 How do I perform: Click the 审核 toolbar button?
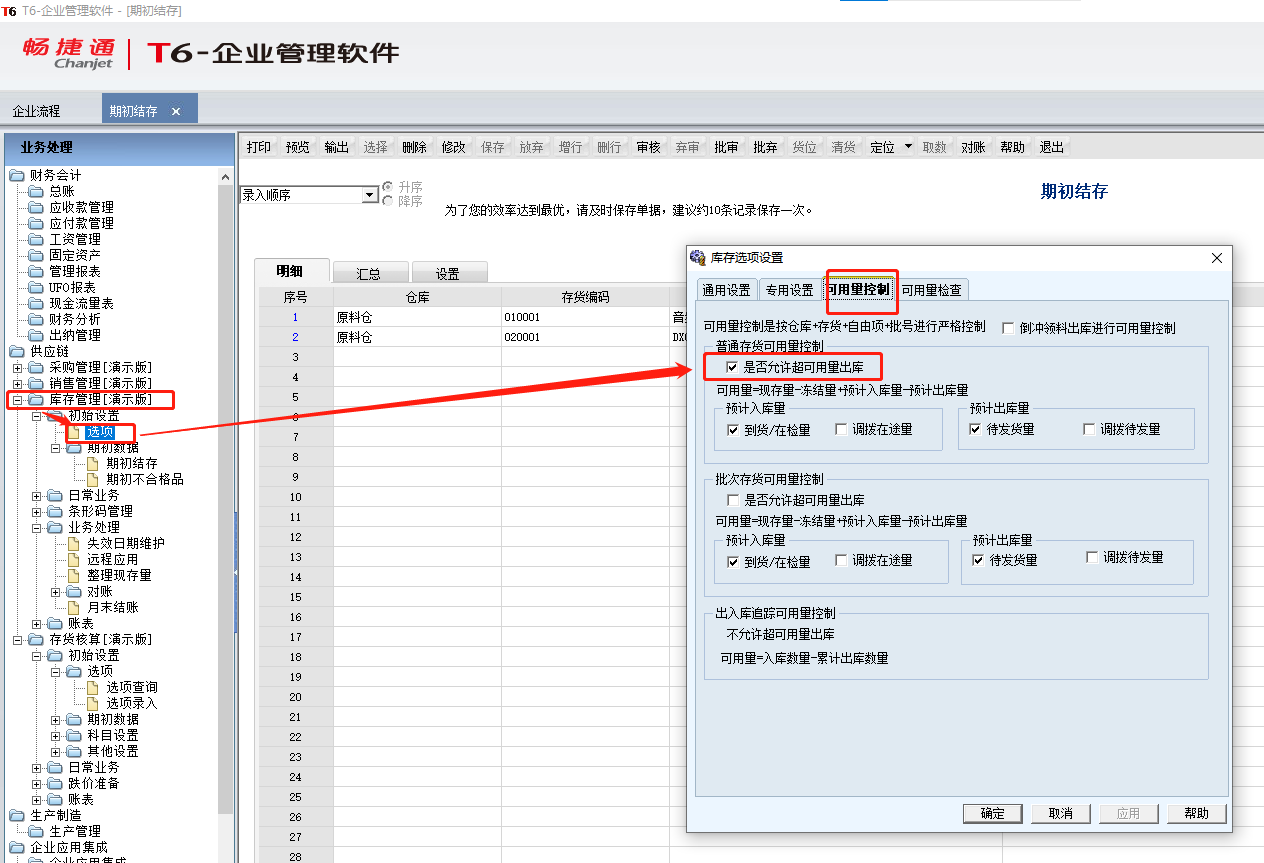pyautogui.click(x=648, y=147)
